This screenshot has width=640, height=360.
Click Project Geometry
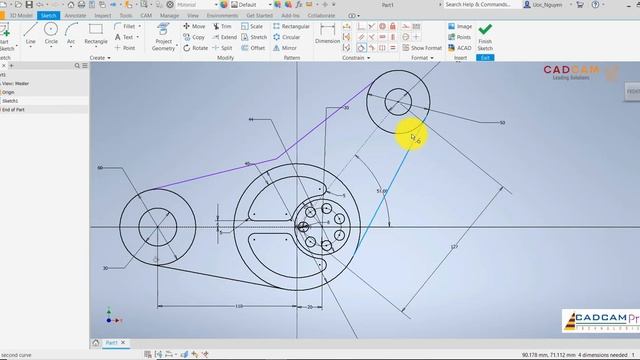coord(163,37)
